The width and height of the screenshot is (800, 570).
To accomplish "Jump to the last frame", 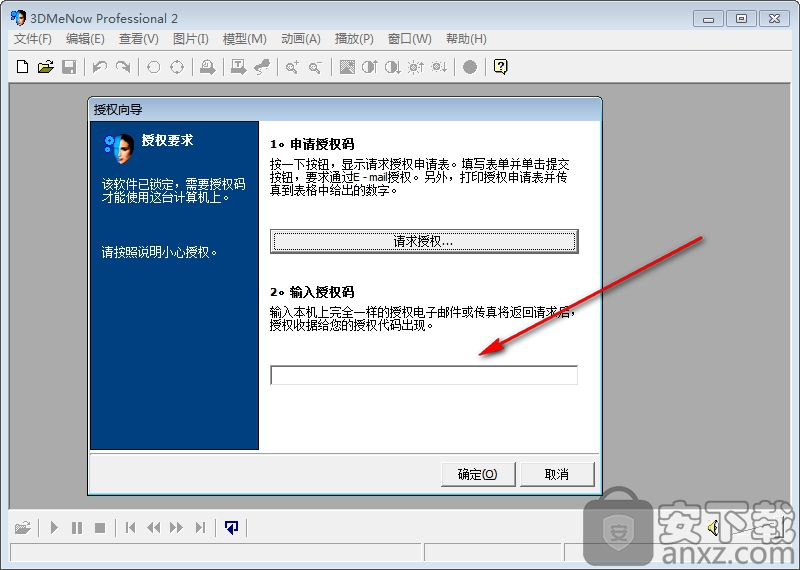I will [x=200, y=527].
